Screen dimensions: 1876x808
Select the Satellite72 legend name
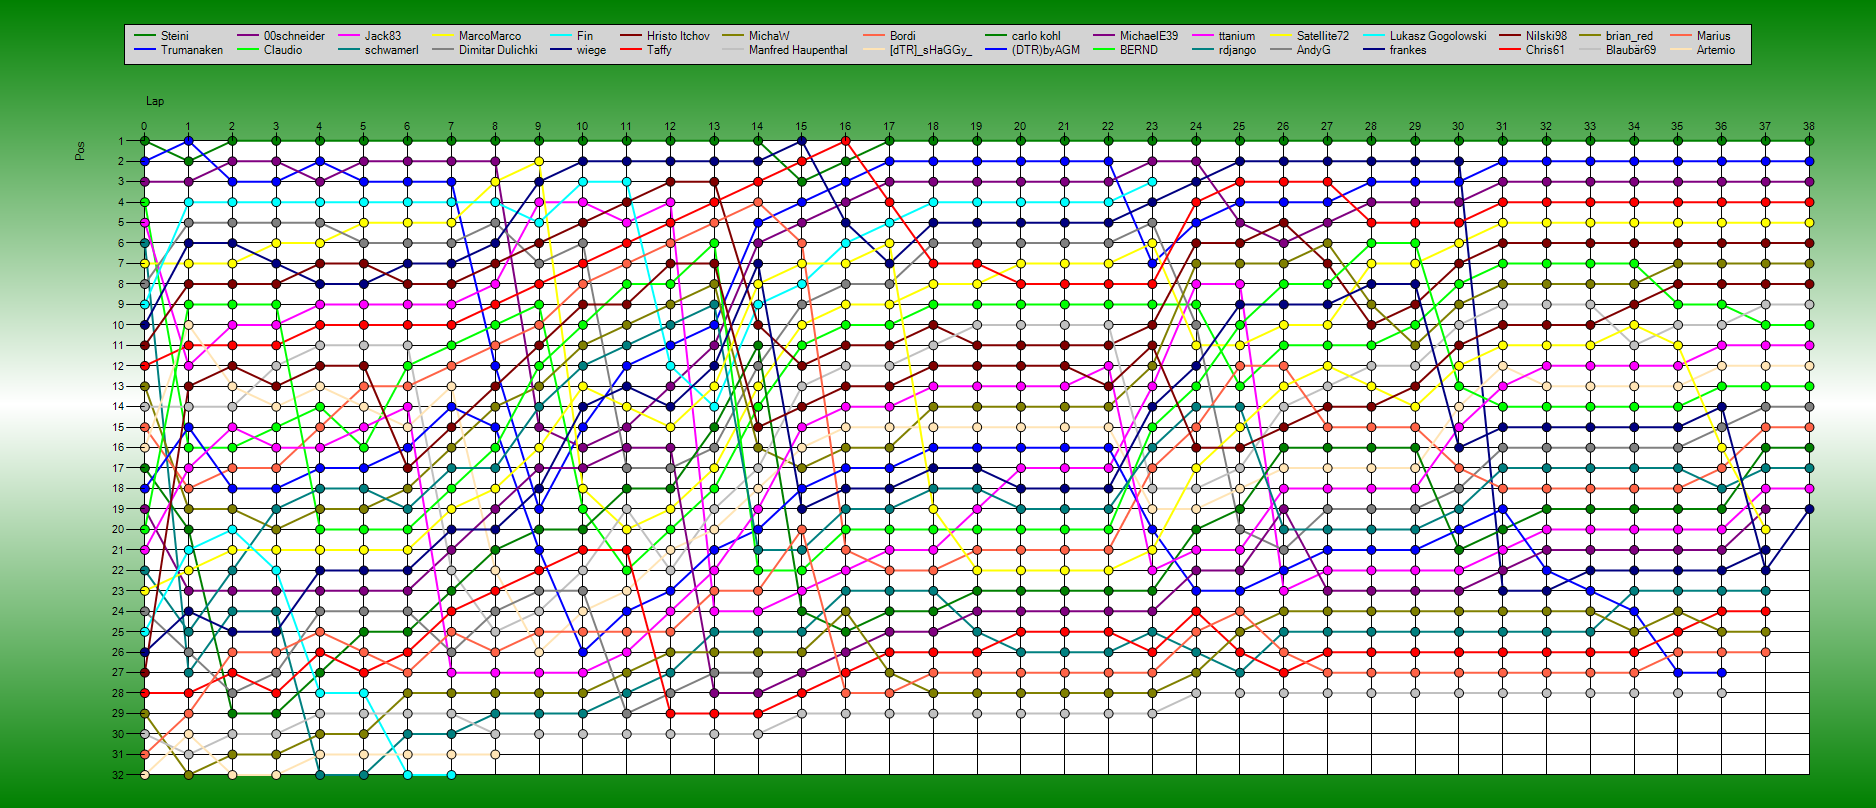tap(1323, 36)
